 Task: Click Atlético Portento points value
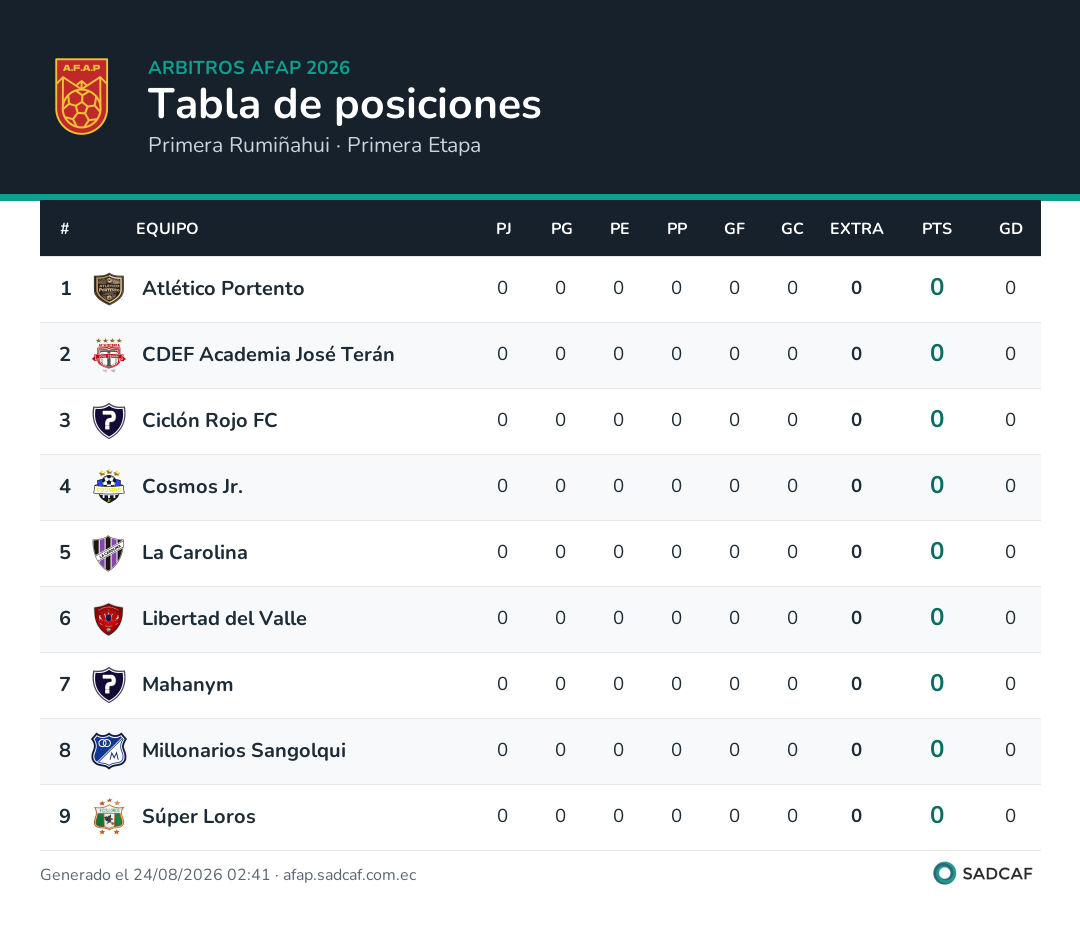click(937, 287)
